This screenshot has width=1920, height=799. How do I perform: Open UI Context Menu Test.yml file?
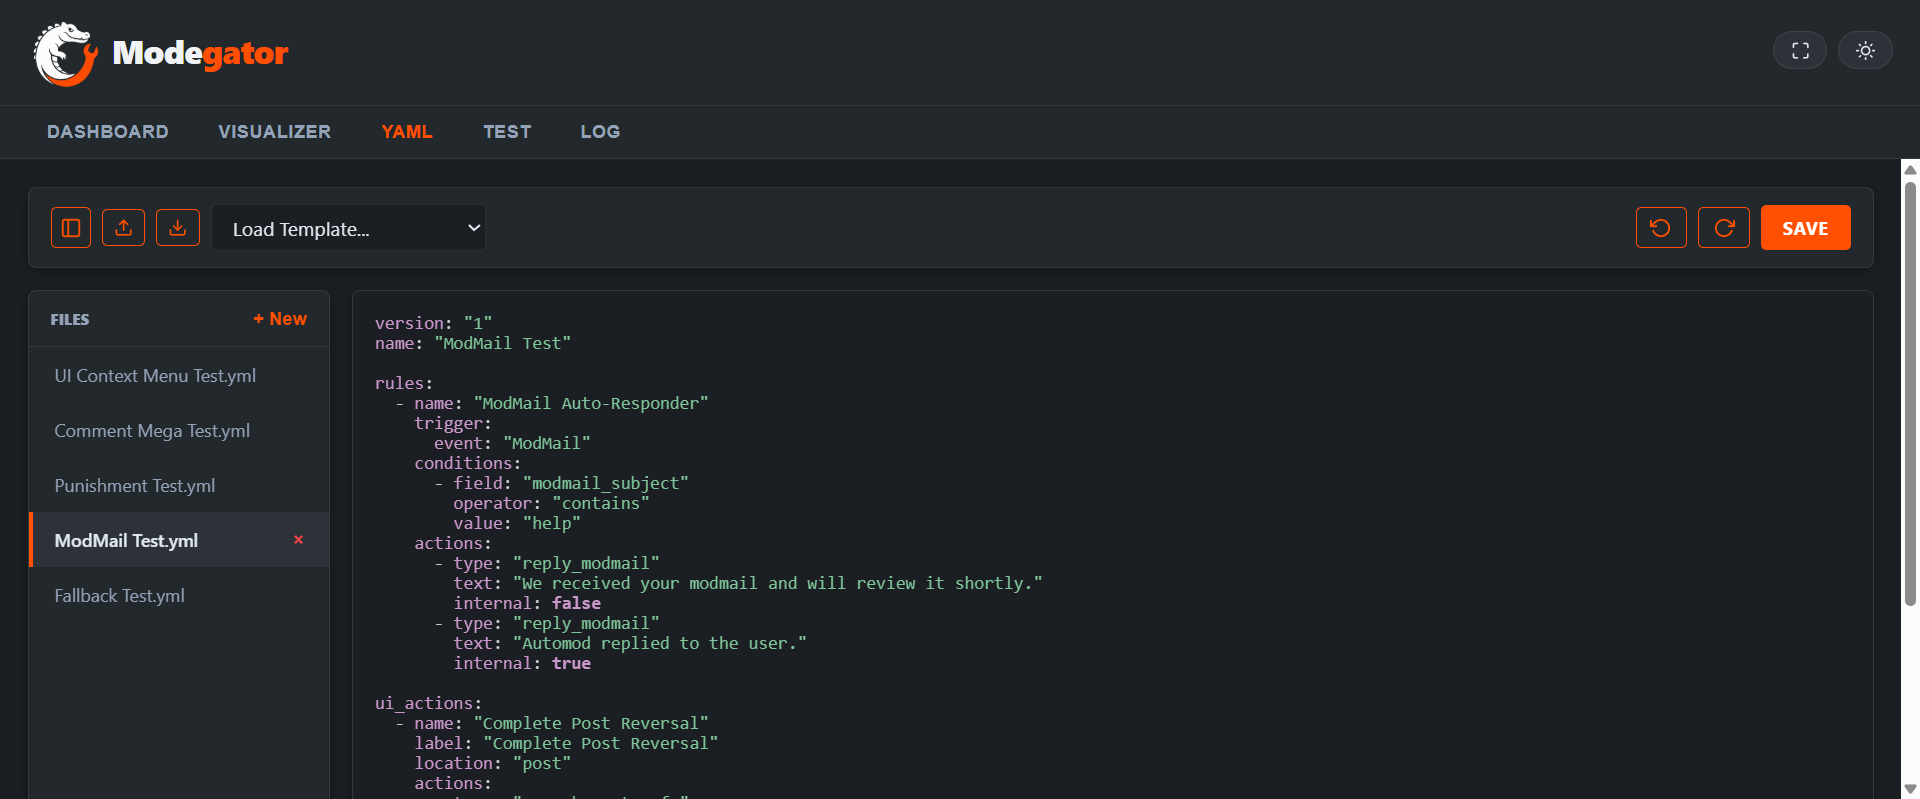click(179, 376)
